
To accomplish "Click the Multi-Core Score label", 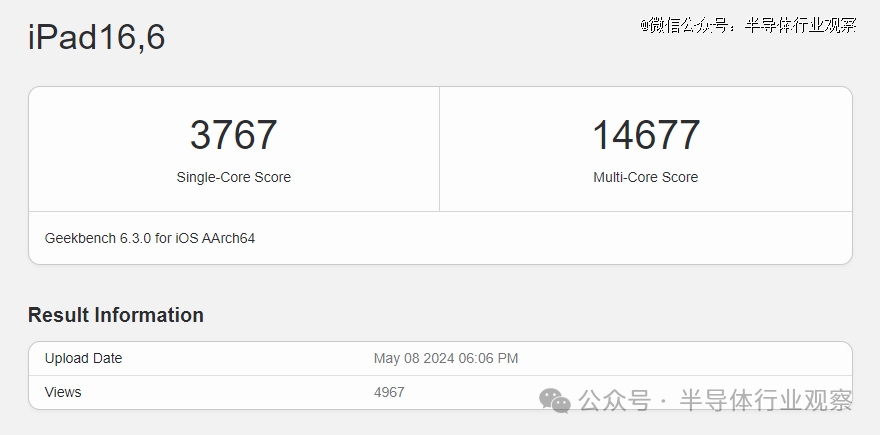I will 646,177.
